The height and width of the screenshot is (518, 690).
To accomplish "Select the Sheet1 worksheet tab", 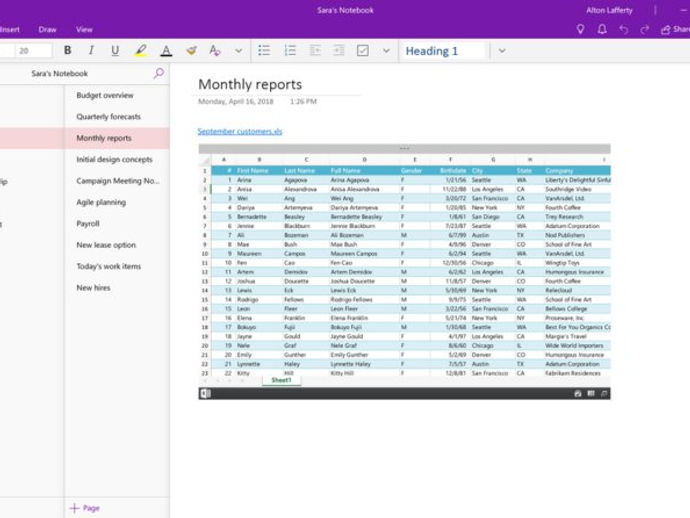I will pos(281,380).
